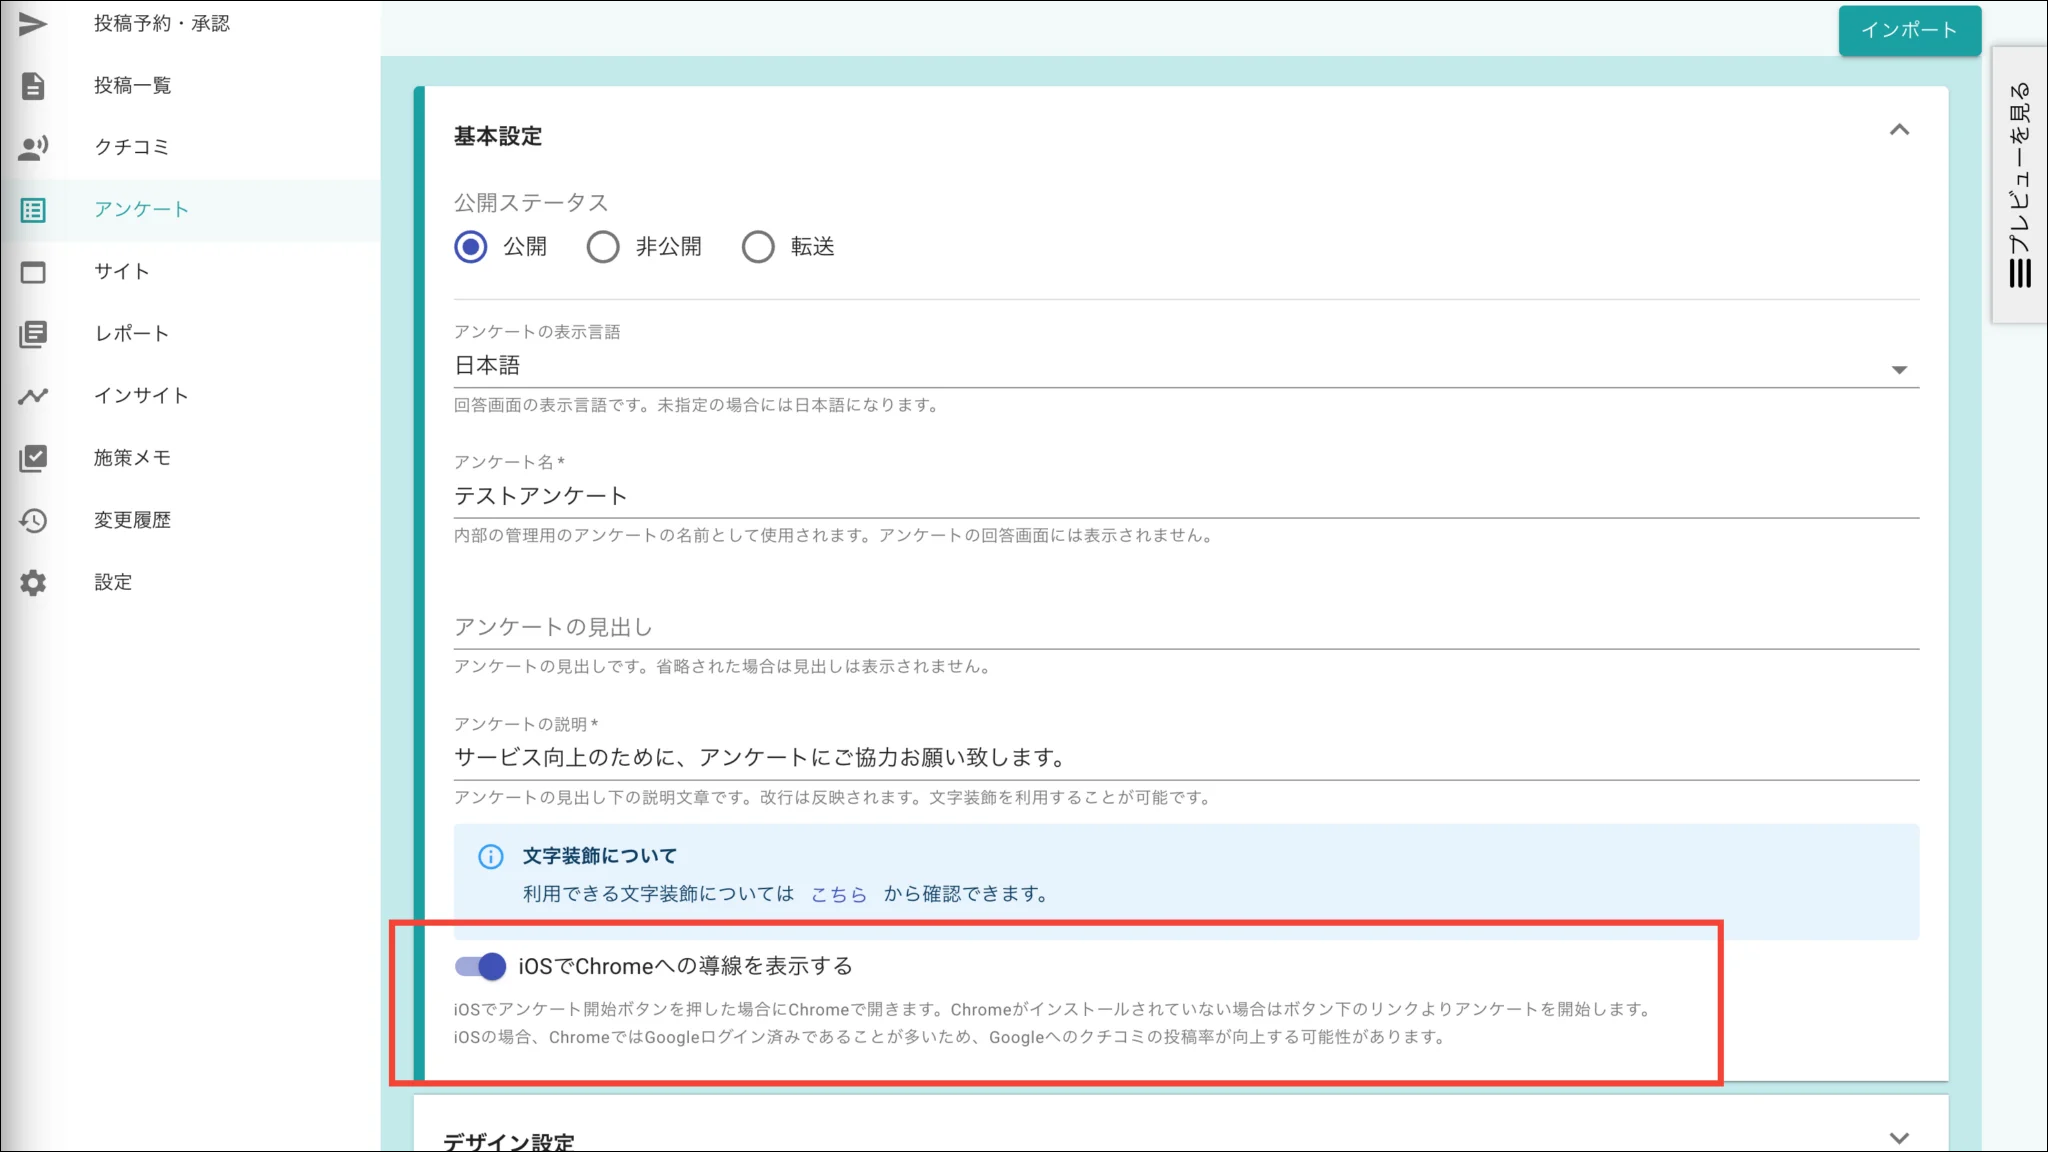
Task: Click the レポート stacked-pages icon
Action: point(33,334)
